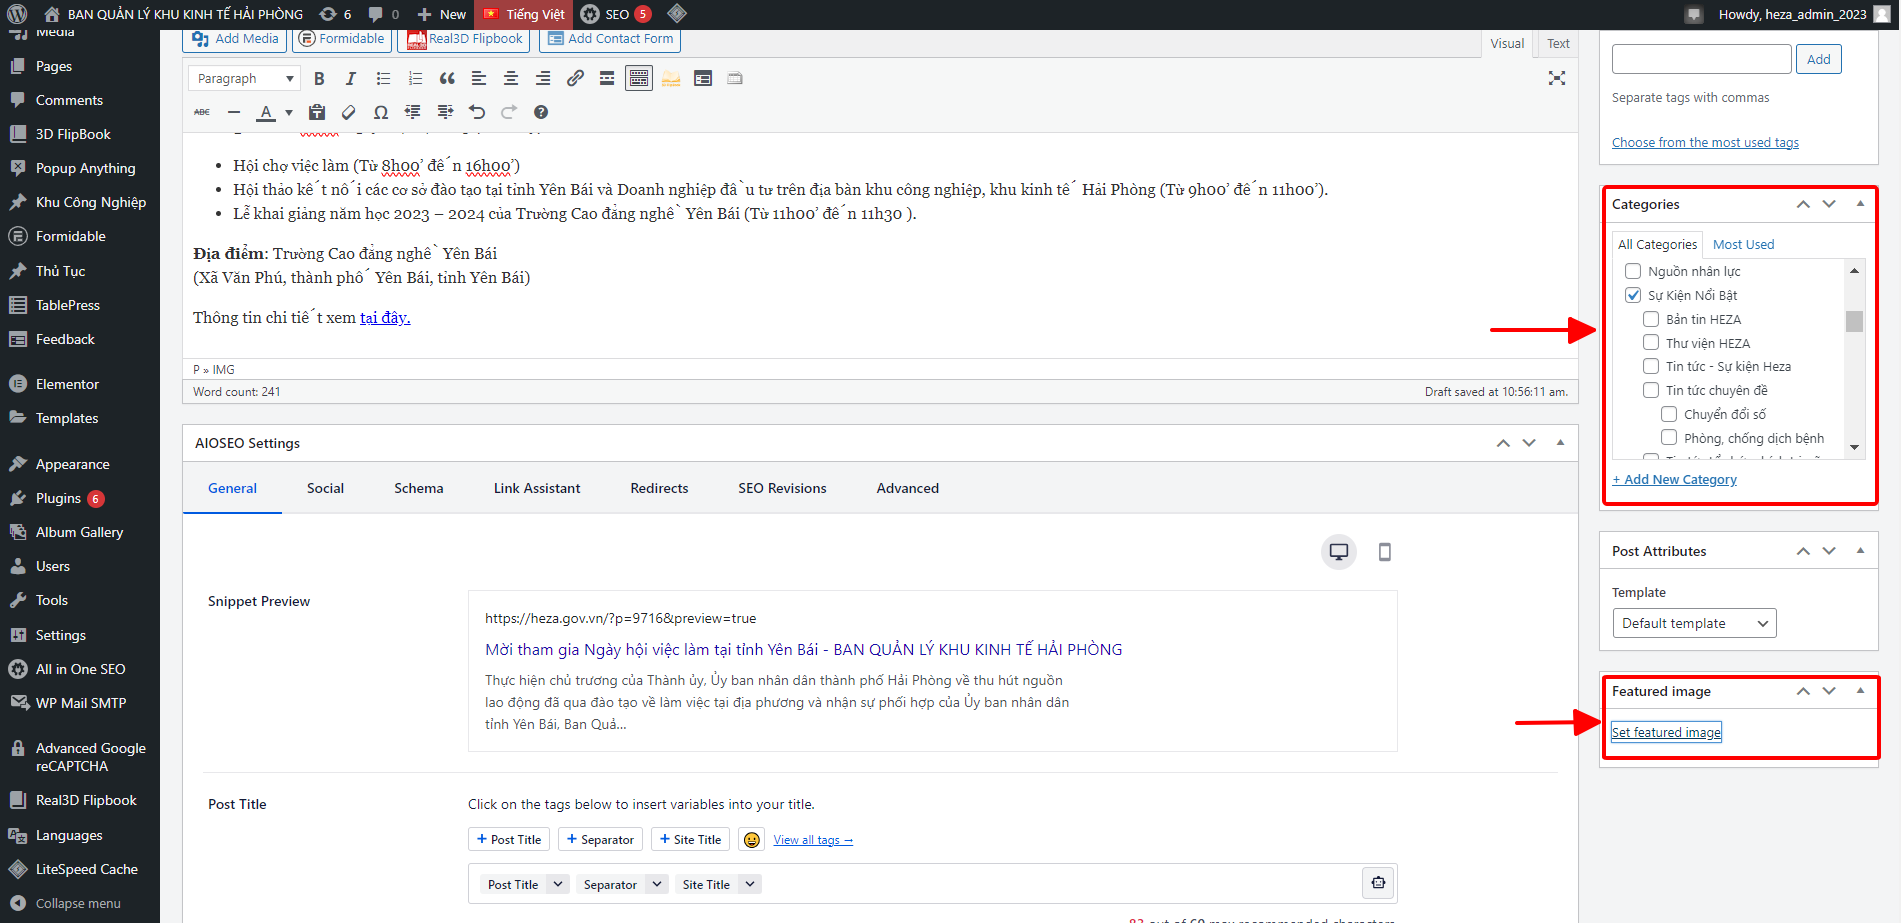Check the Bản tin HEZA category
The height and width of the screenshot is (923, 1901).
[x=1651, y=319]
